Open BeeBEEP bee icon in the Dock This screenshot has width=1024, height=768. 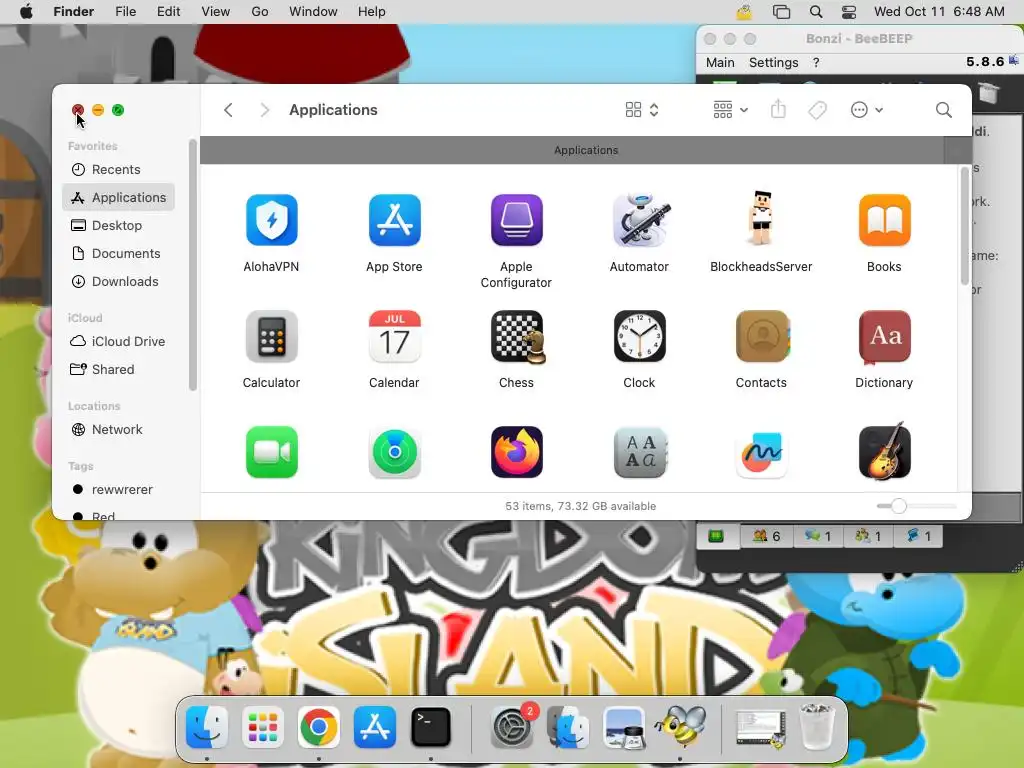680,727
